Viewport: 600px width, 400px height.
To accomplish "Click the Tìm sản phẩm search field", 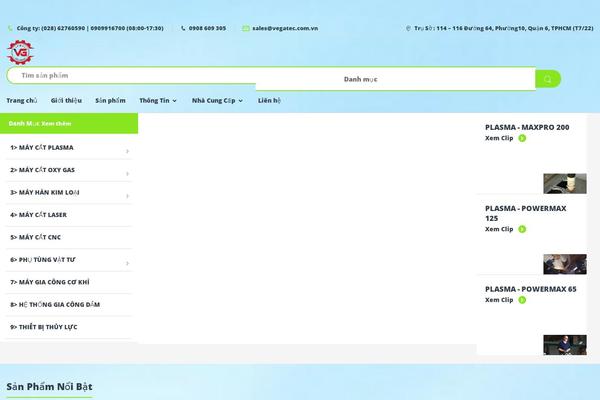I will click(x=132, y=75).
